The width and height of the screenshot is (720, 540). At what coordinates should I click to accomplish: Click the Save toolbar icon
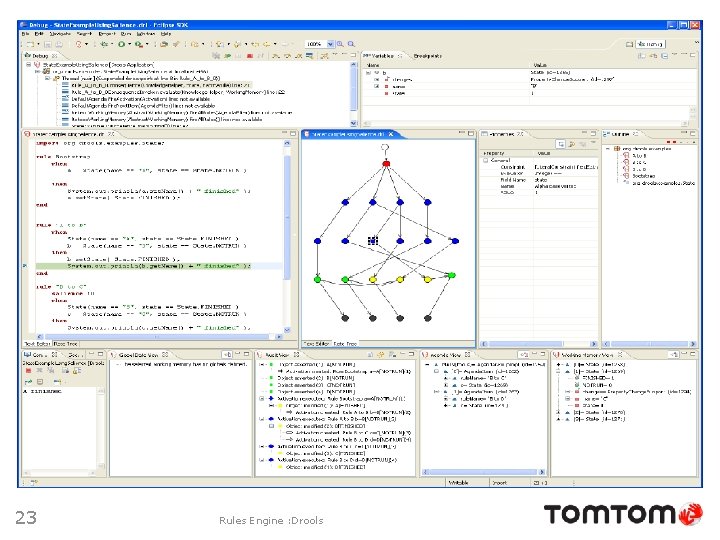(48, 44)
